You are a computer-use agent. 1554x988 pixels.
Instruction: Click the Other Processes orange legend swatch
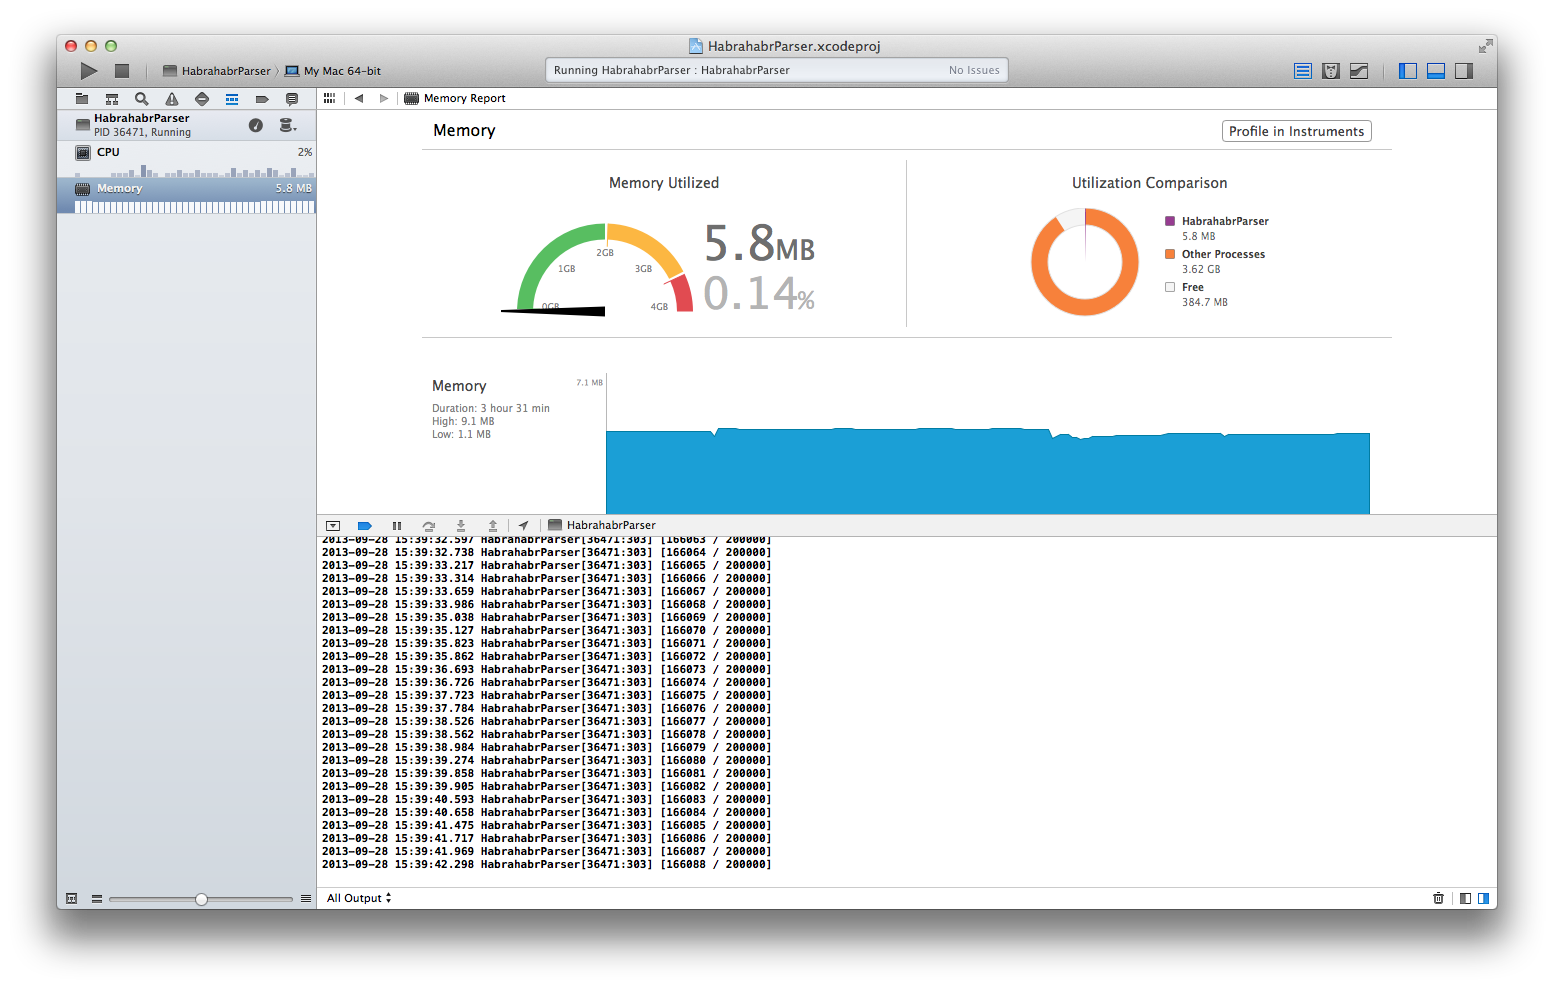tap(1170, 254)
